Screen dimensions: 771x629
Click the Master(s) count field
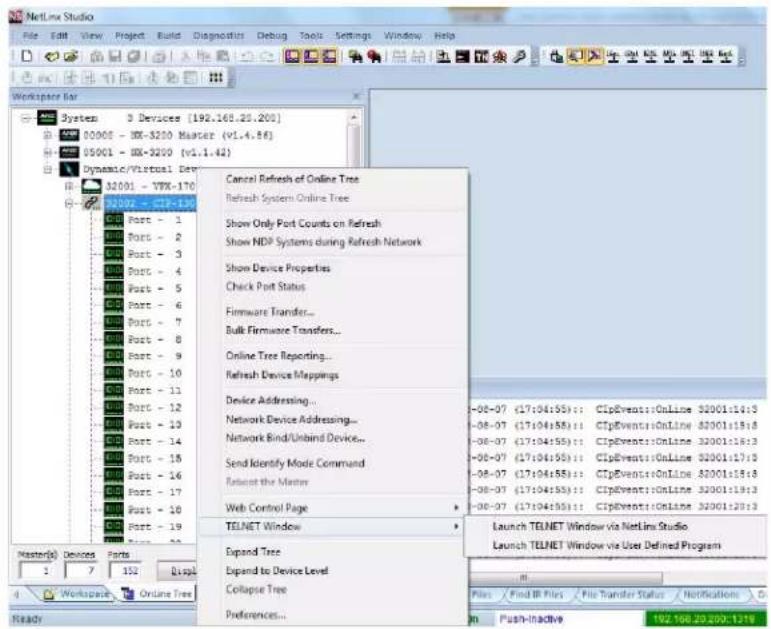37,570
